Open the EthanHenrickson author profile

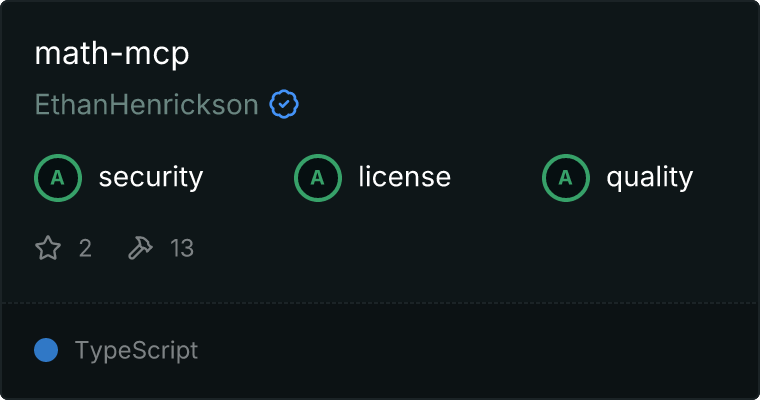[x=147, y=105]
